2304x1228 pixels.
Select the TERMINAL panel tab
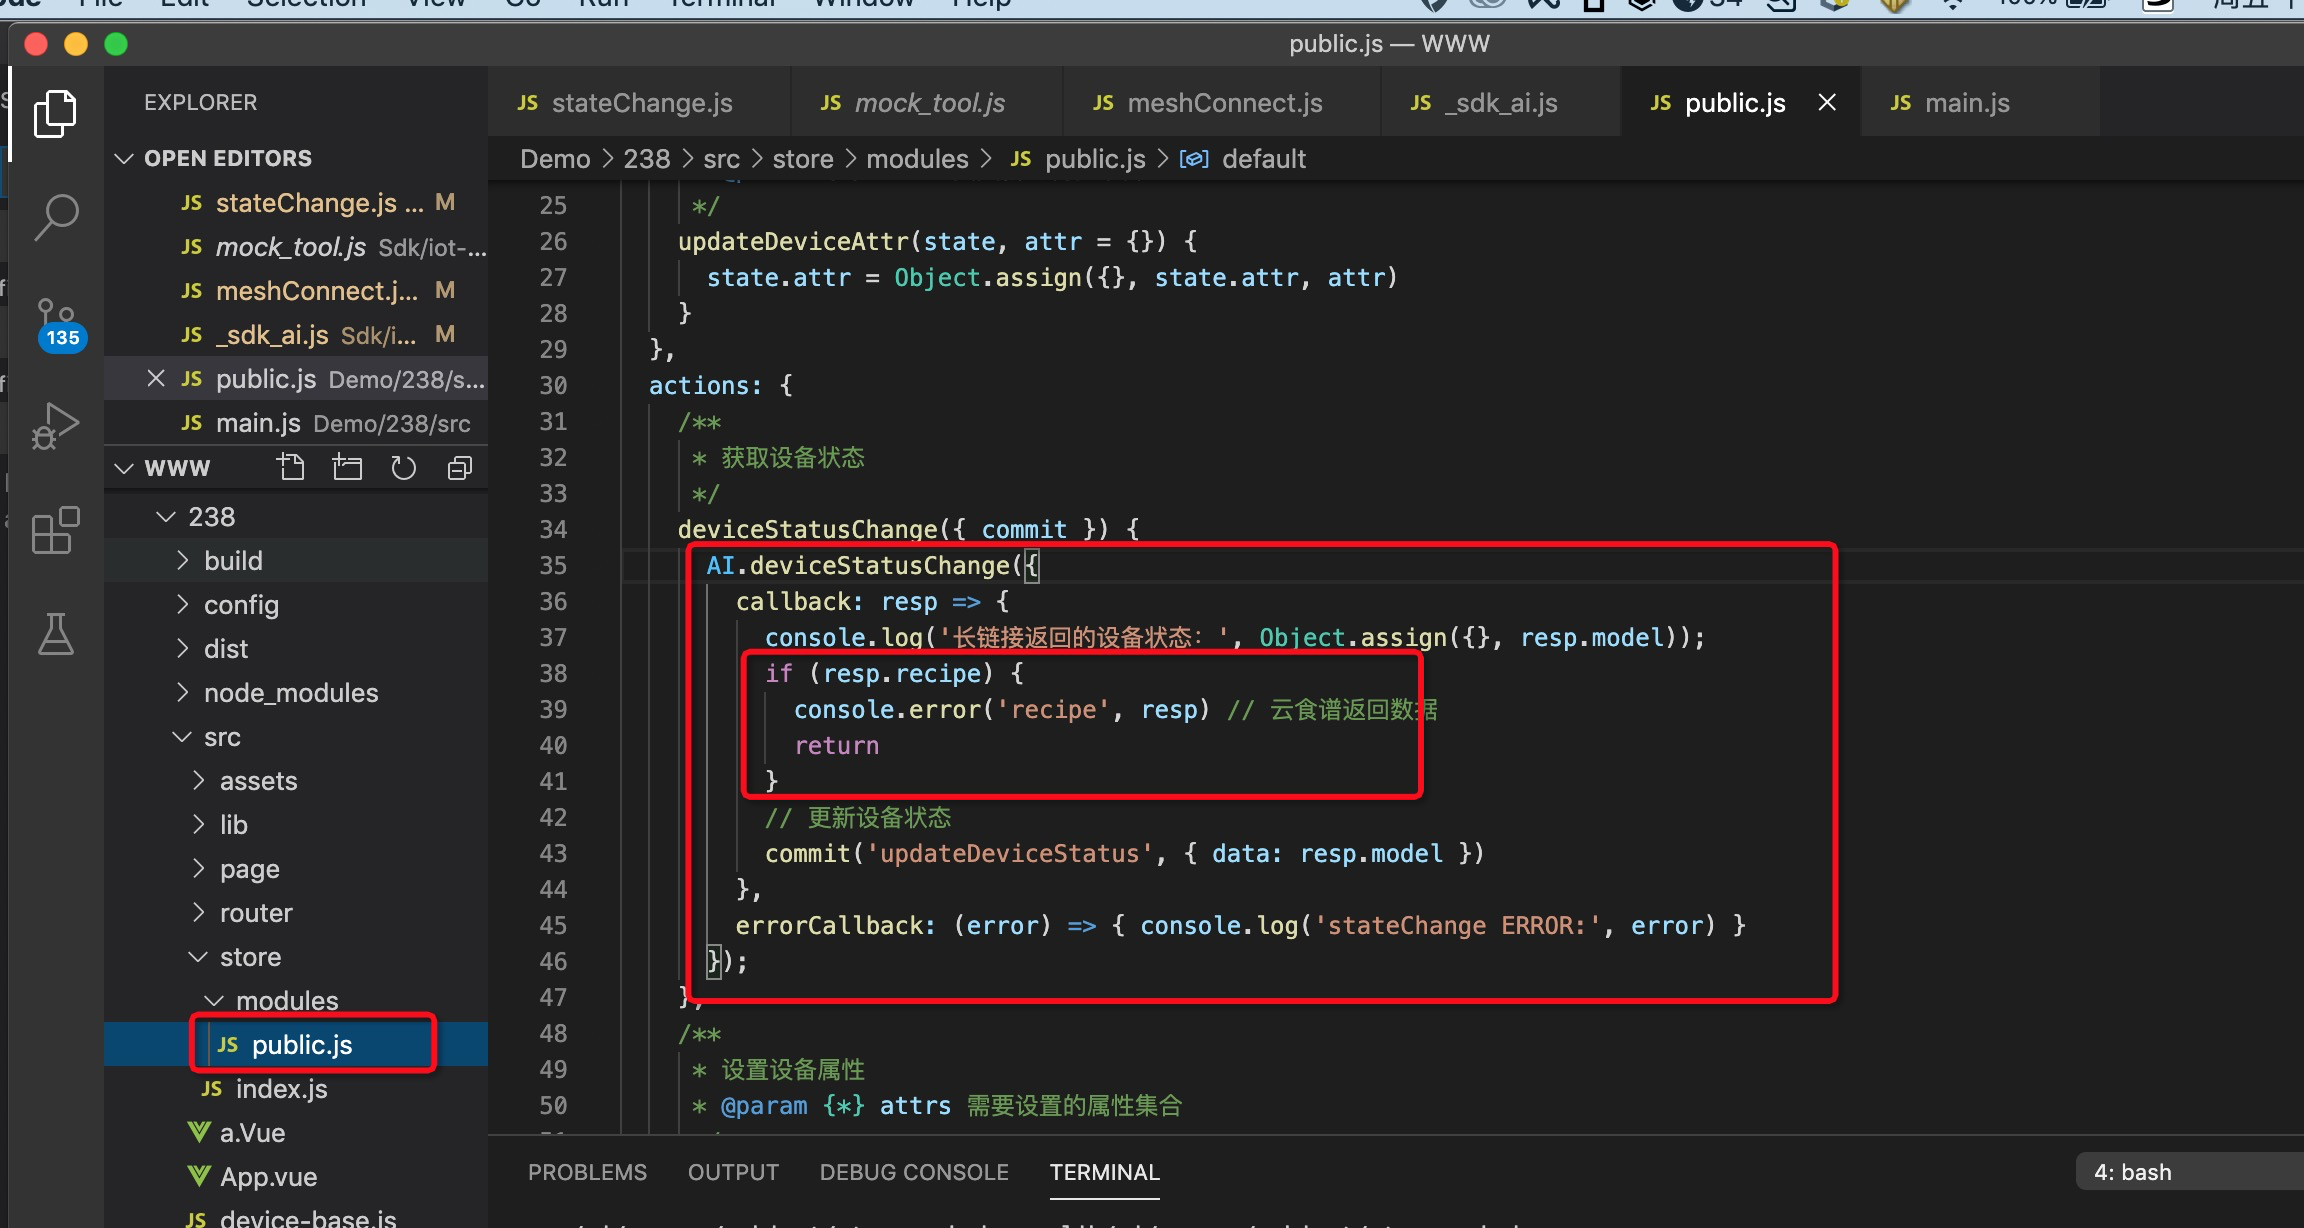tap(1104, 1172)
